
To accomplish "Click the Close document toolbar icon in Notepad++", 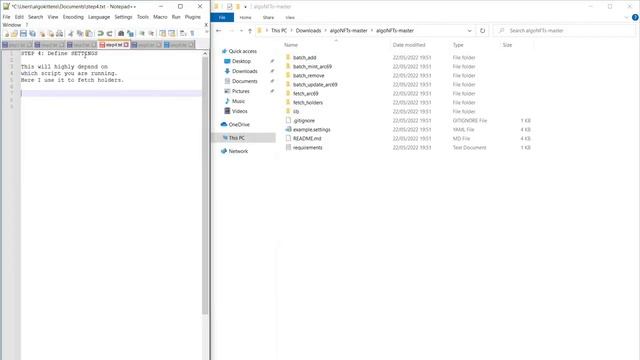I will 42,34.
